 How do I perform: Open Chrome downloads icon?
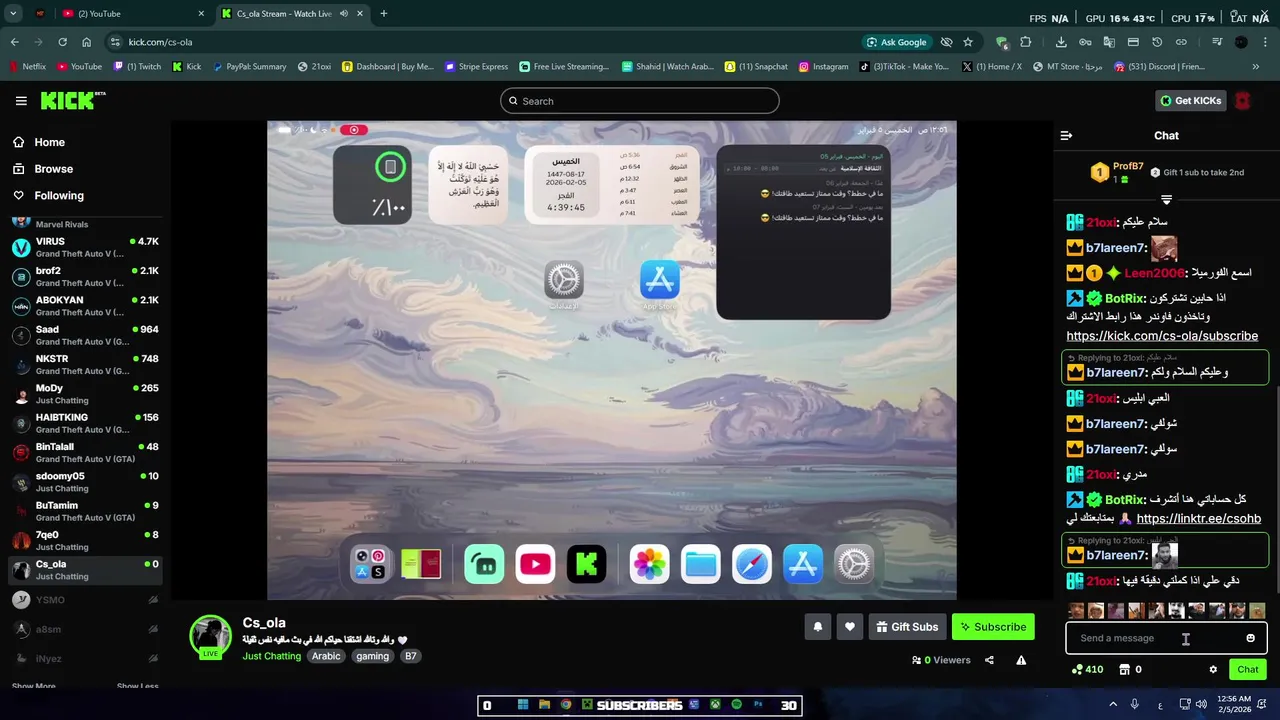tap(1061, 42)
